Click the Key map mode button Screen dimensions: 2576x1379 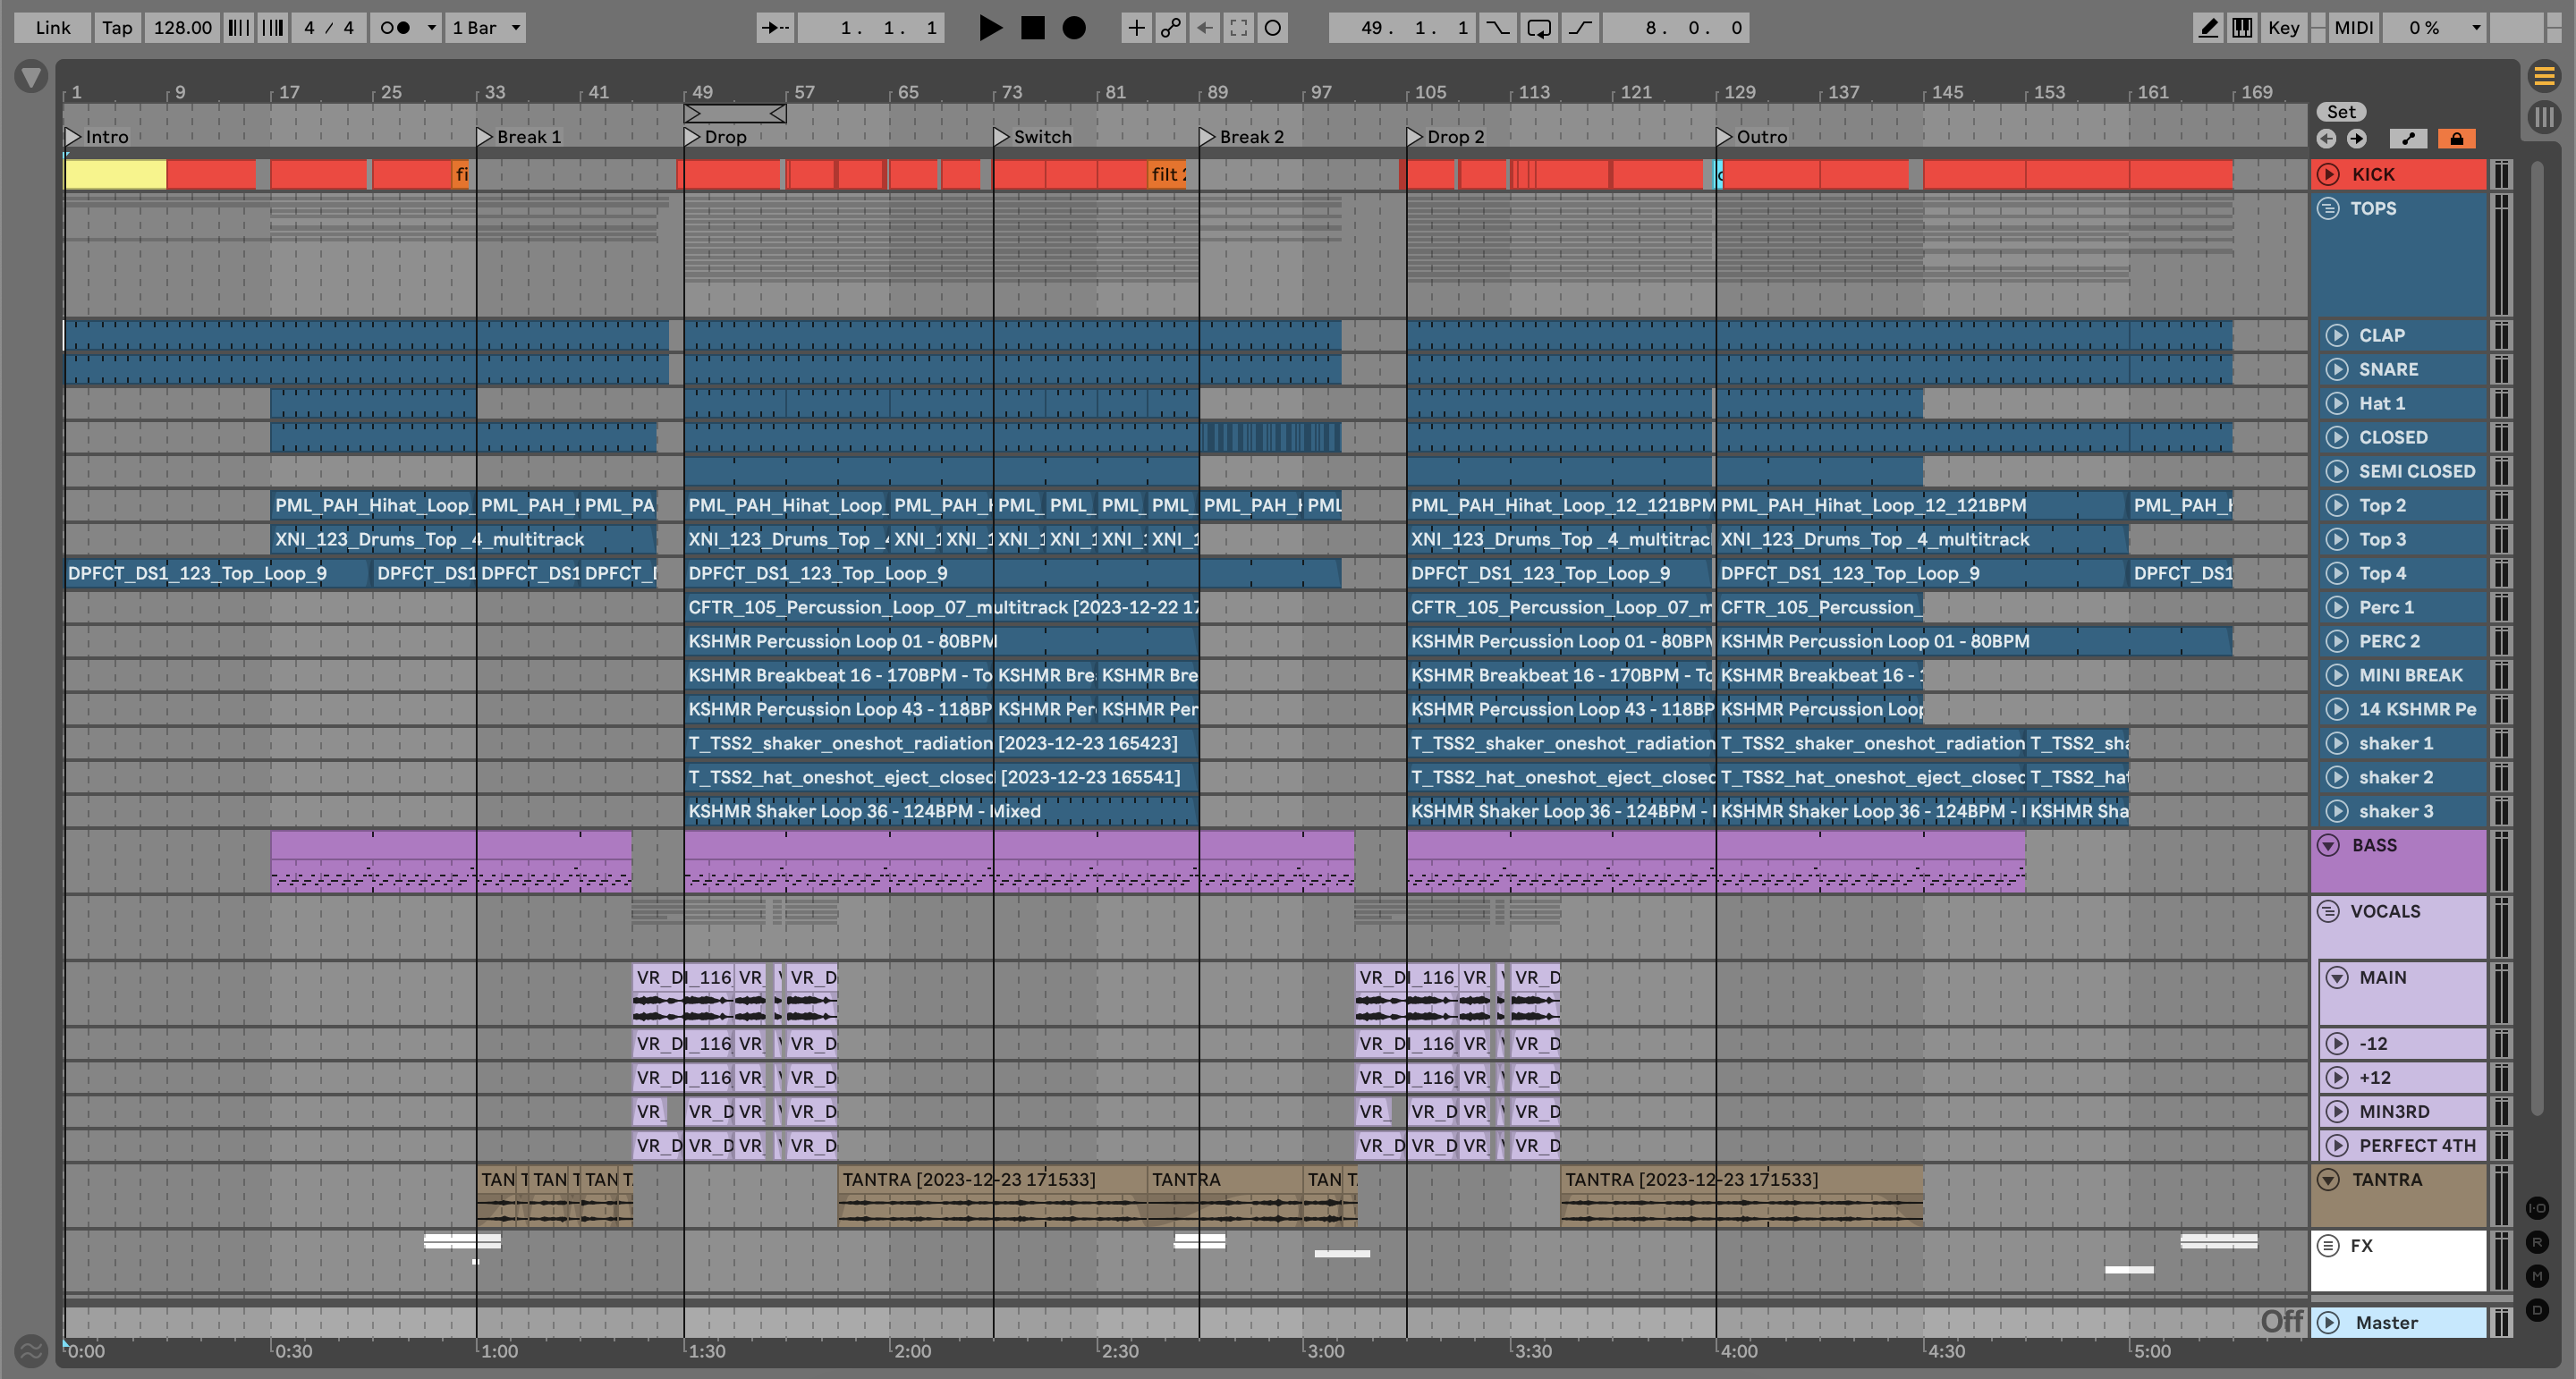click(2283, 28)
